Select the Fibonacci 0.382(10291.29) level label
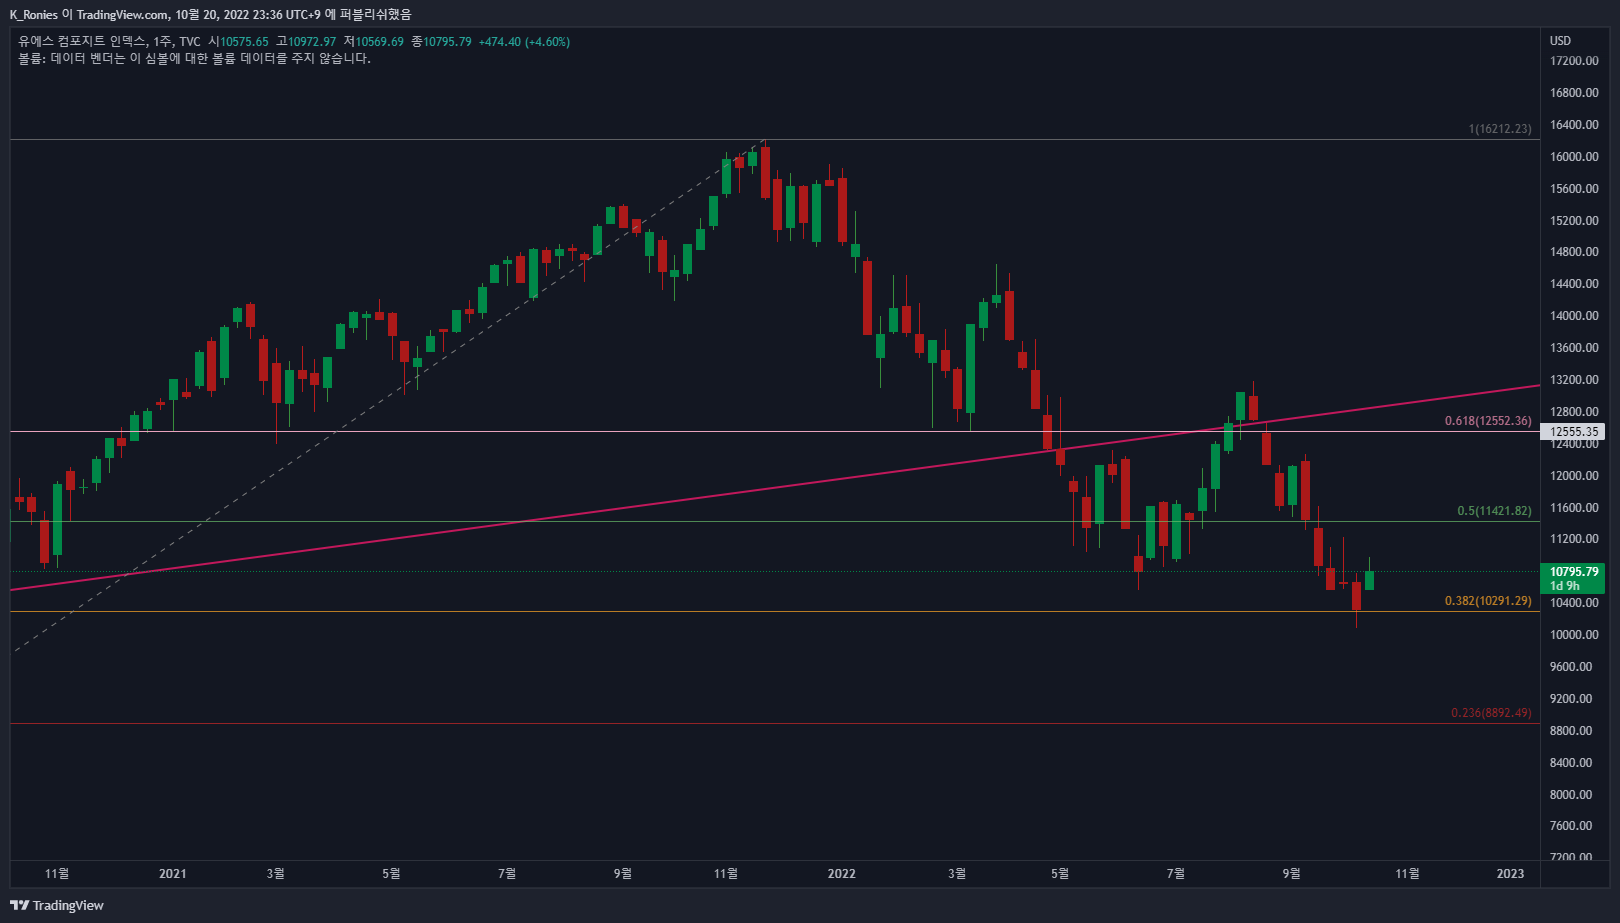 pyautogui.click(x=1488, y=601)
